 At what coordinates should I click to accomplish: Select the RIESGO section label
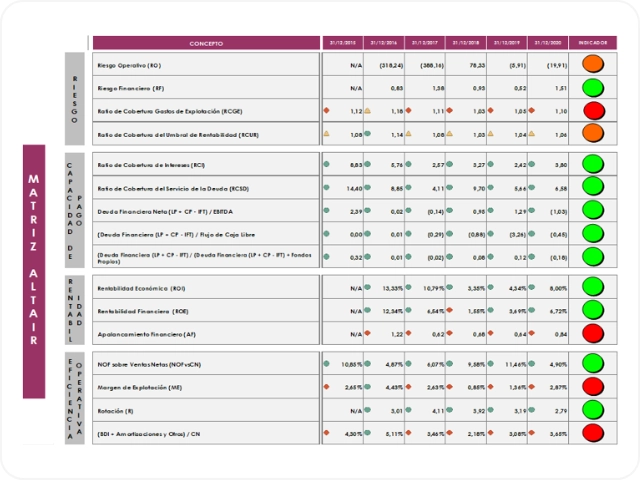click(x=76, y=99)
